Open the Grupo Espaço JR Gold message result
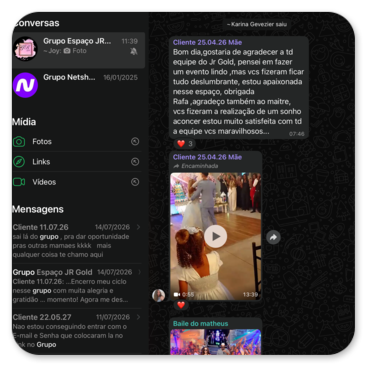 [x=77, y=286]
